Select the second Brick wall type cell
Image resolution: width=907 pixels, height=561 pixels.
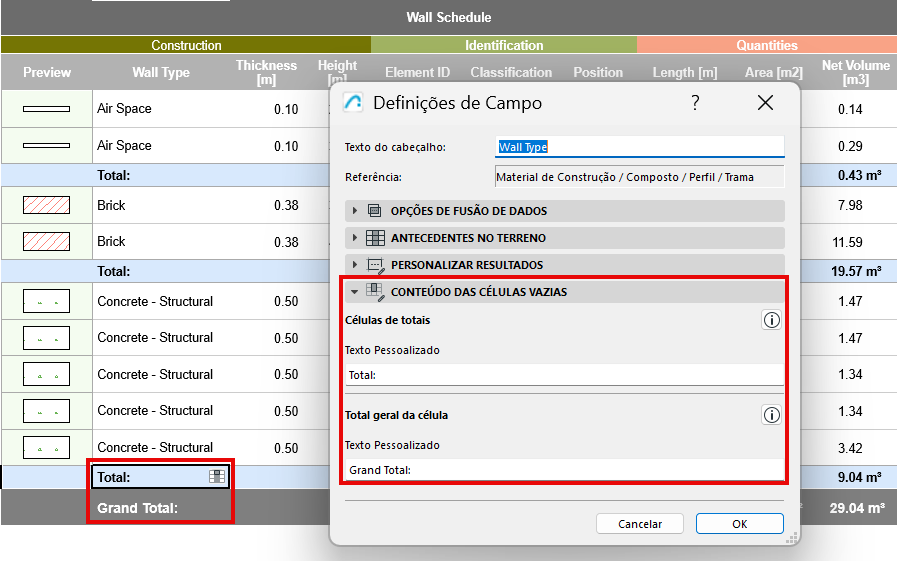pyautogui.click(x=111, y=241)
